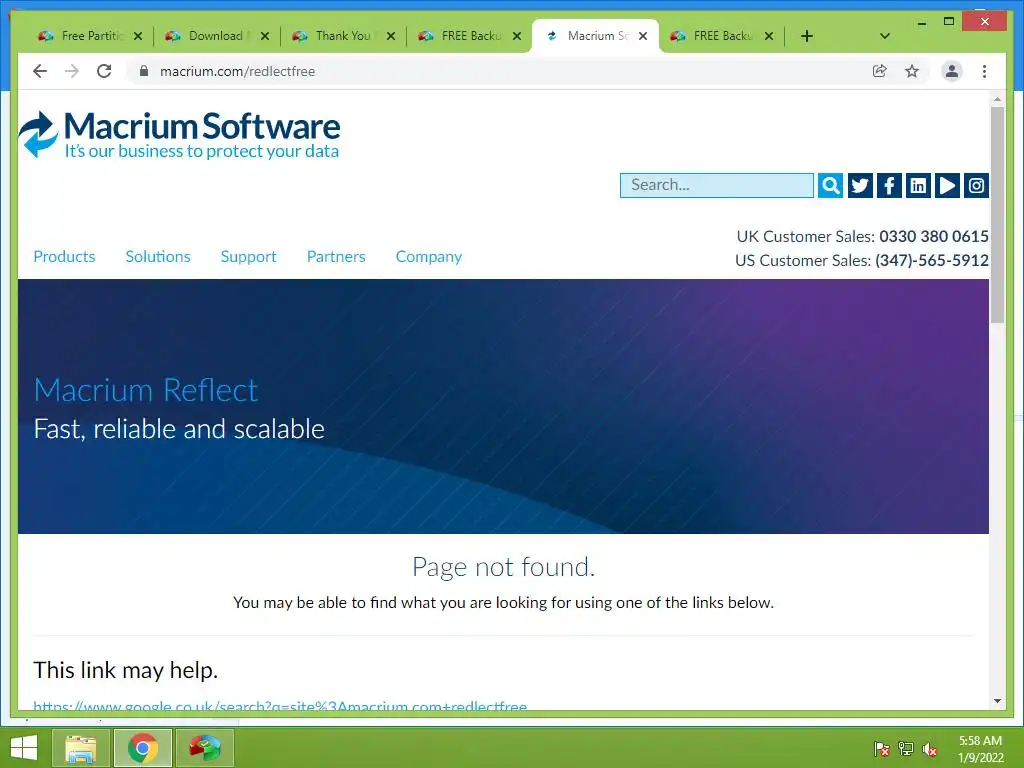Click the Macrium Software logo
Screen dimensions: 1024x768
180,135
